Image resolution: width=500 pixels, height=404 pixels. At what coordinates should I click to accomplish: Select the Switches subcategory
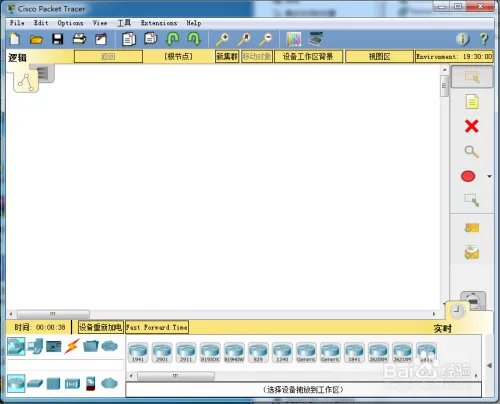click(35, 384)
